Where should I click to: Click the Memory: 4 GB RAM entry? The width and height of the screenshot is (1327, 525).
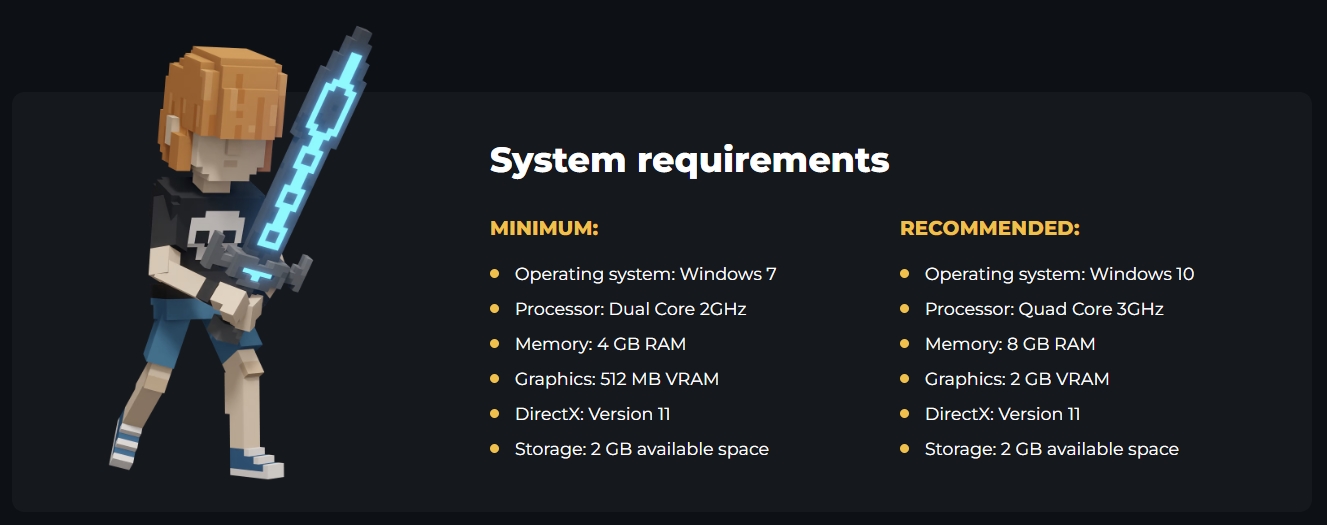click(600, 344)
